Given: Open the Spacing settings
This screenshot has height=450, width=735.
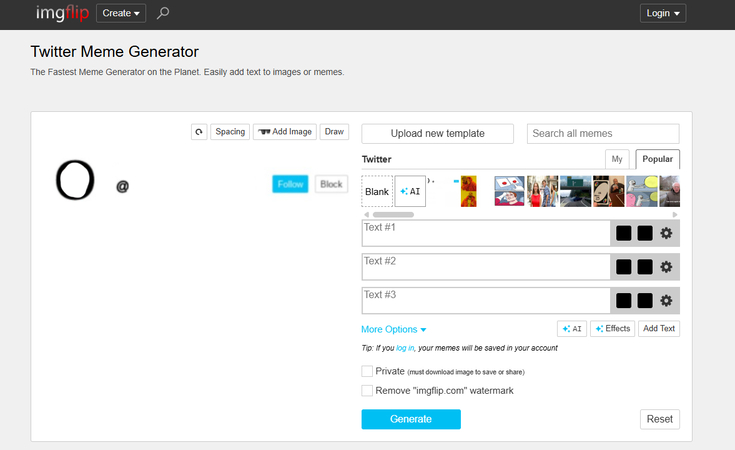Looking at the screenshot, I should 230,132.
